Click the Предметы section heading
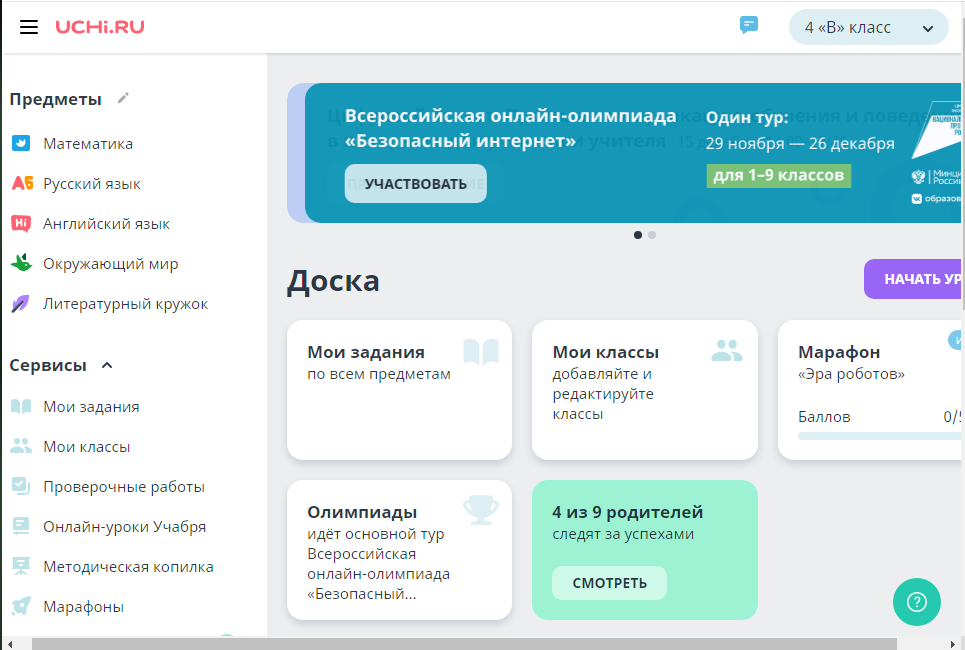This screenshot has width=965, height=650. pyautogui.click(x=55, y=99)
